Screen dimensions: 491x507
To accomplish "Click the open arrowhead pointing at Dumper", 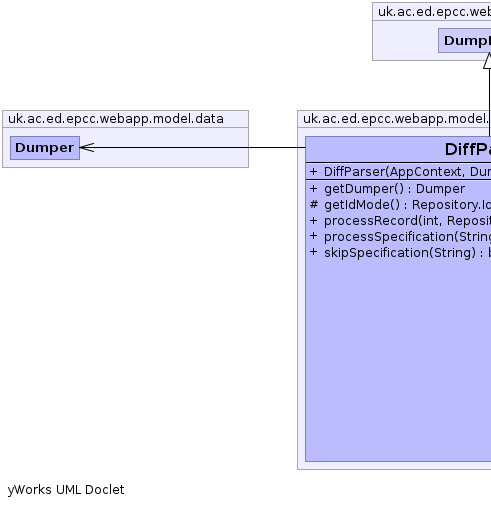I will point(87,148).
